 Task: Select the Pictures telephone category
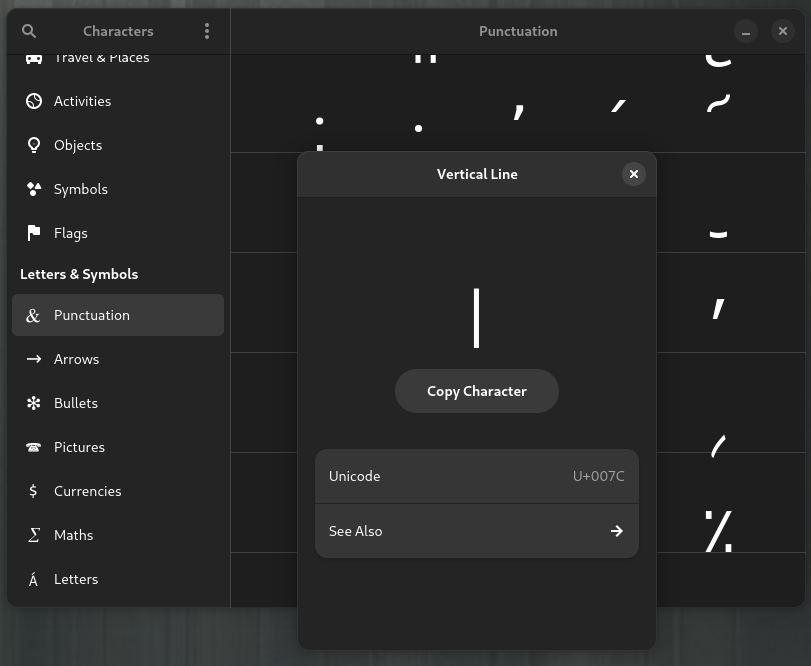pos(118,447)
